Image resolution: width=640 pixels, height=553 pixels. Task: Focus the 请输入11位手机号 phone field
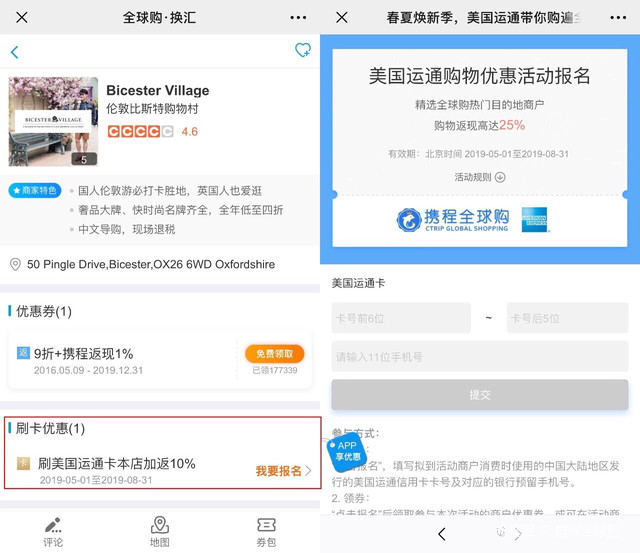pos(480,356)
